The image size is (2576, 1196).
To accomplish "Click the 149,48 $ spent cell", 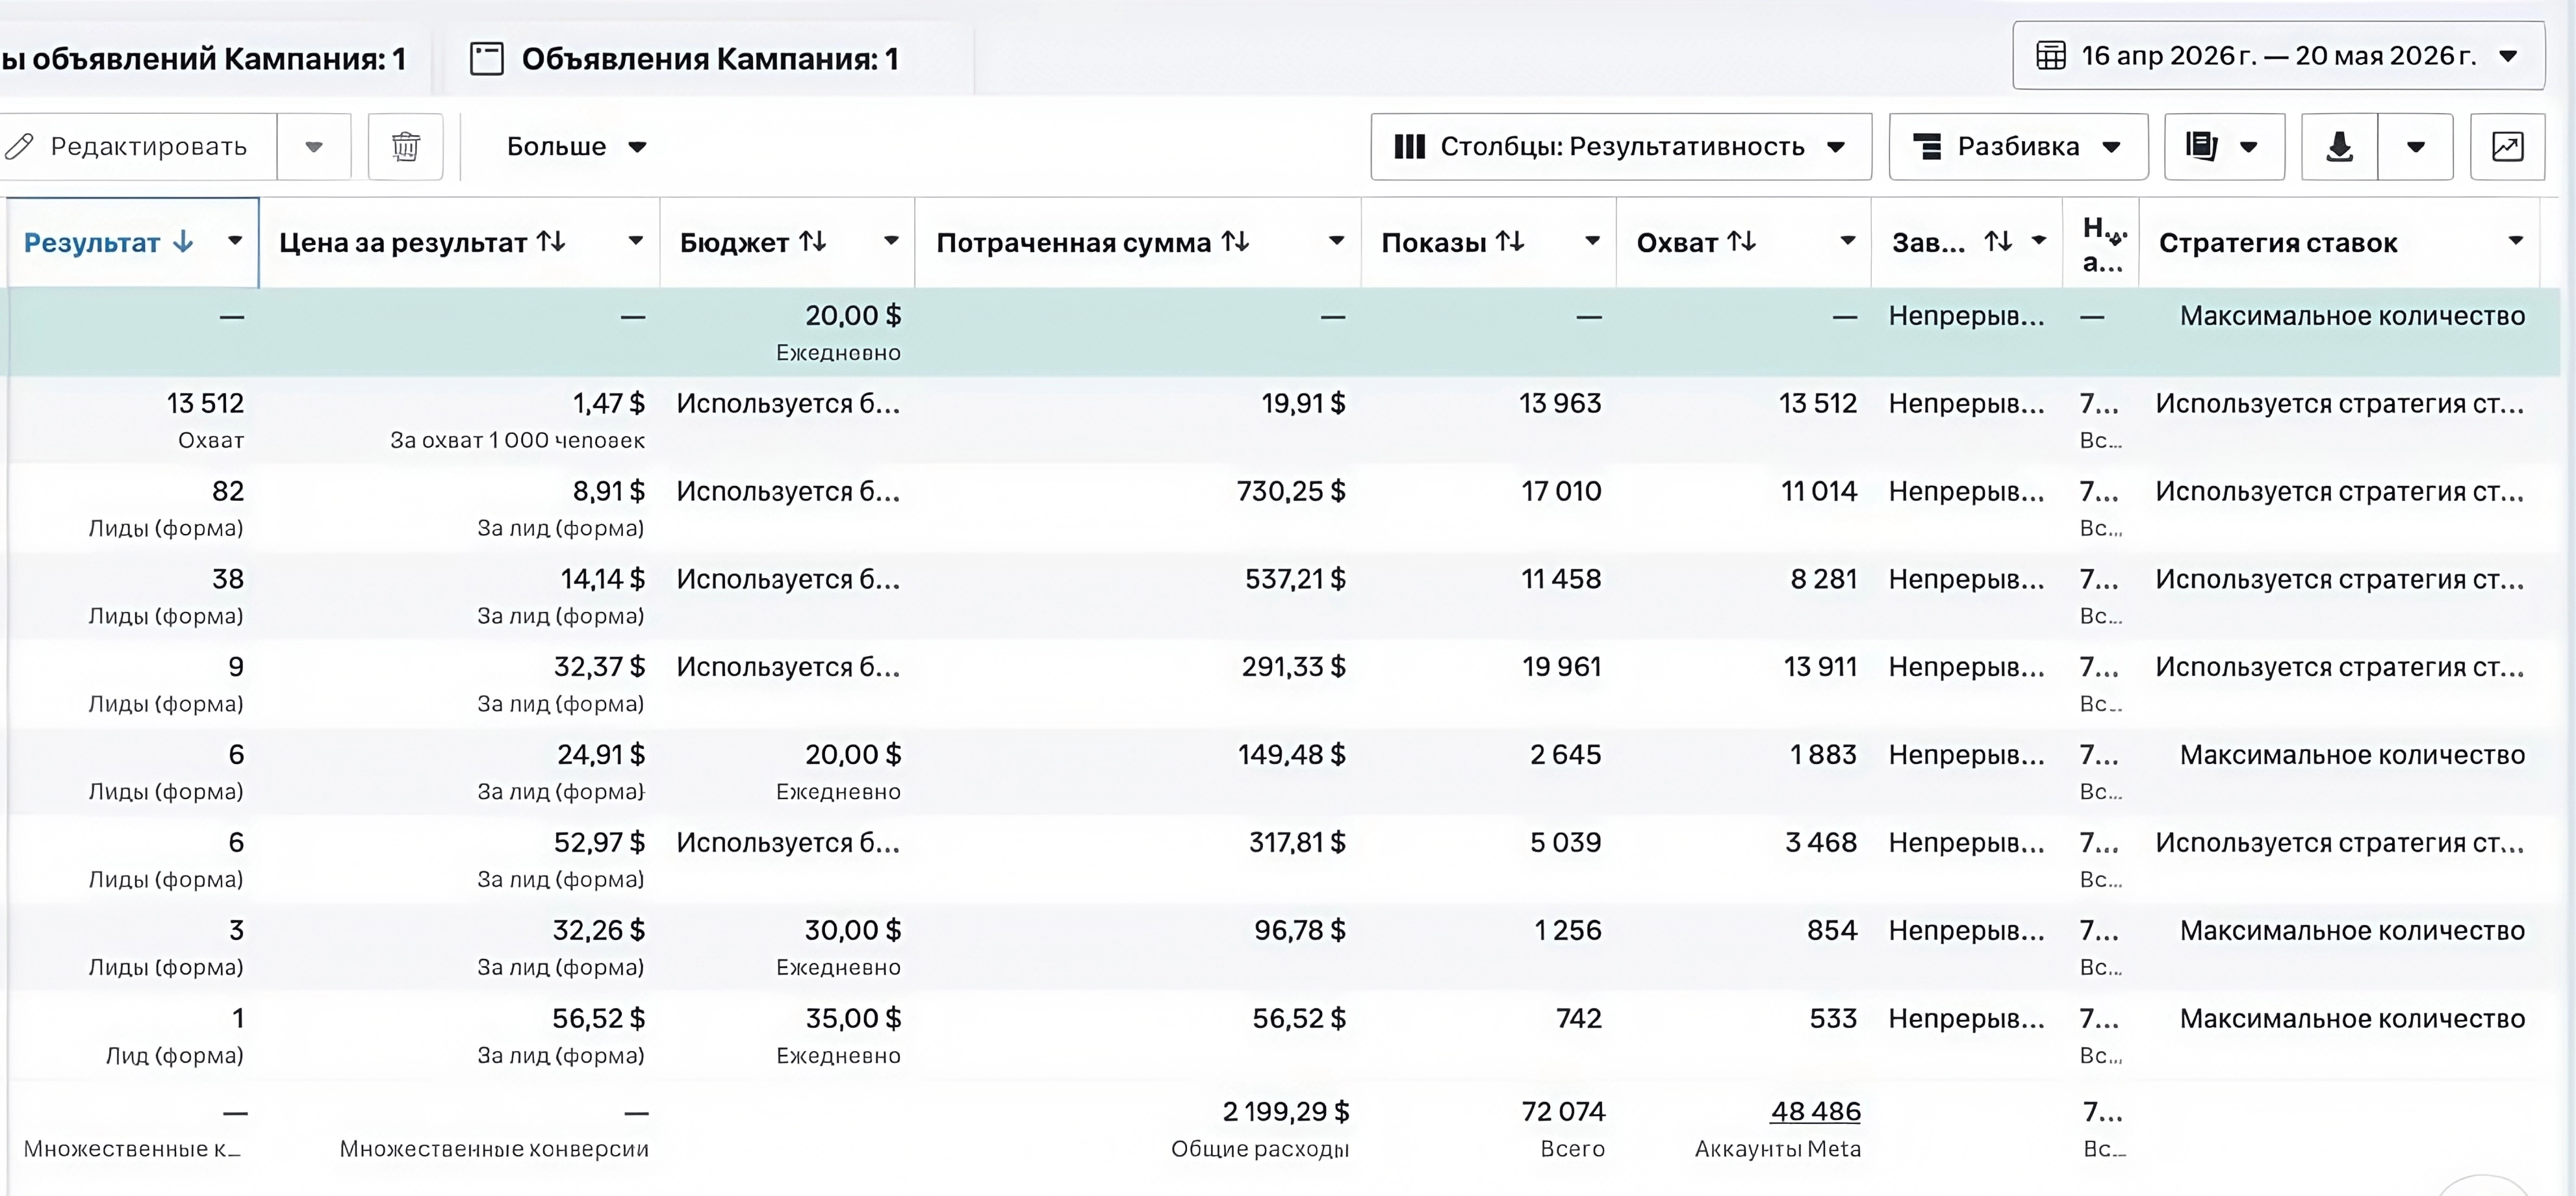I will click(x=1291, y=755).
